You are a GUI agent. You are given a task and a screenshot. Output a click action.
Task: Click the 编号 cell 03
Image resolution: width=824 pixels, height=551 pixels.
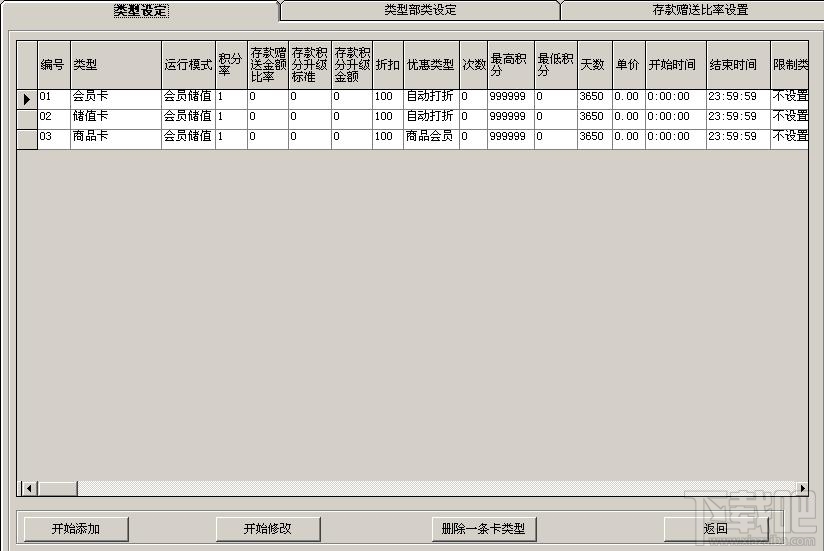pos(54,137)
